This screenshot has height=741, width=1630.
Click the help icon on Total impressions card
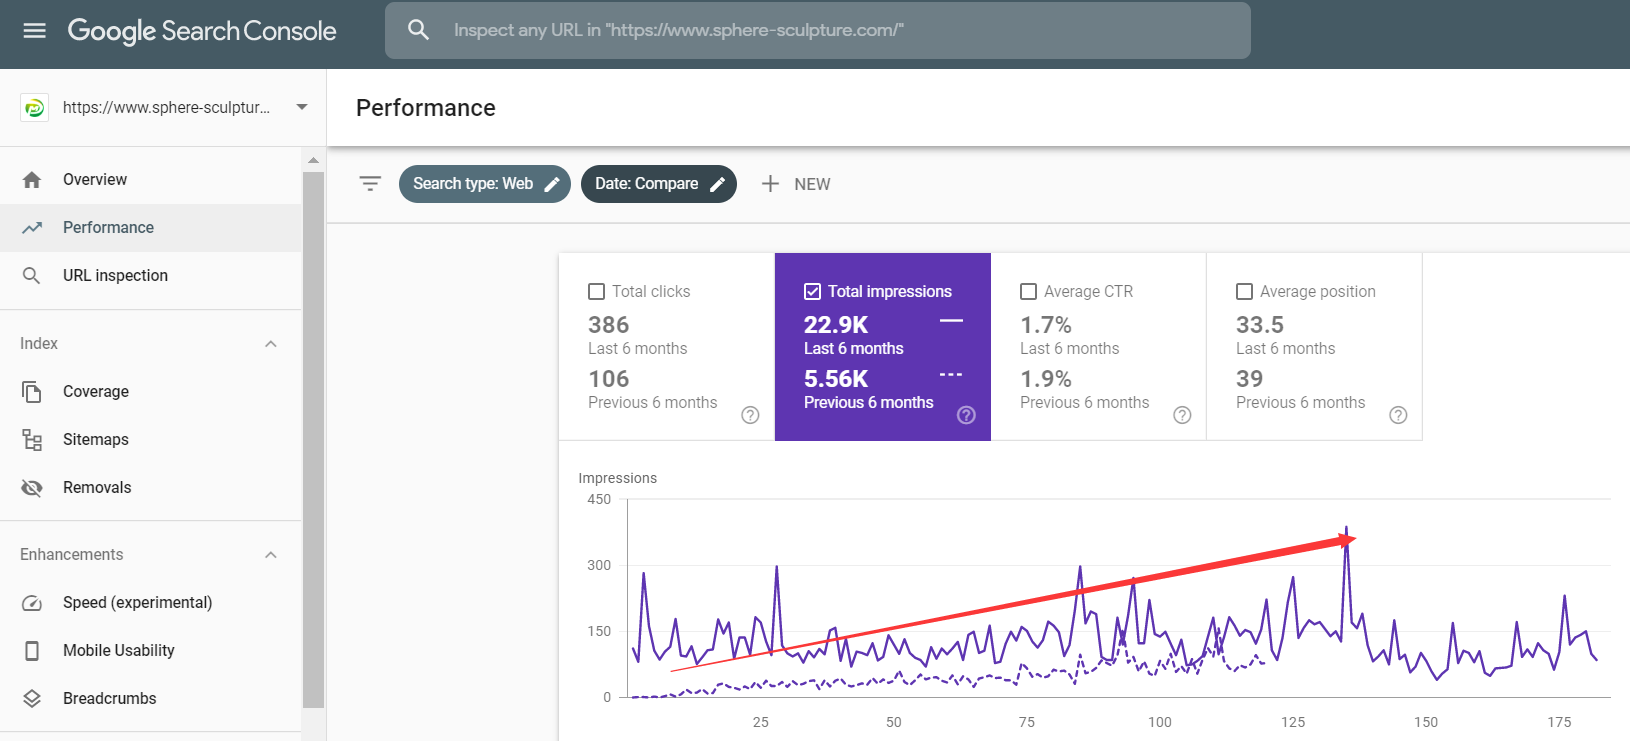(967, 415)
